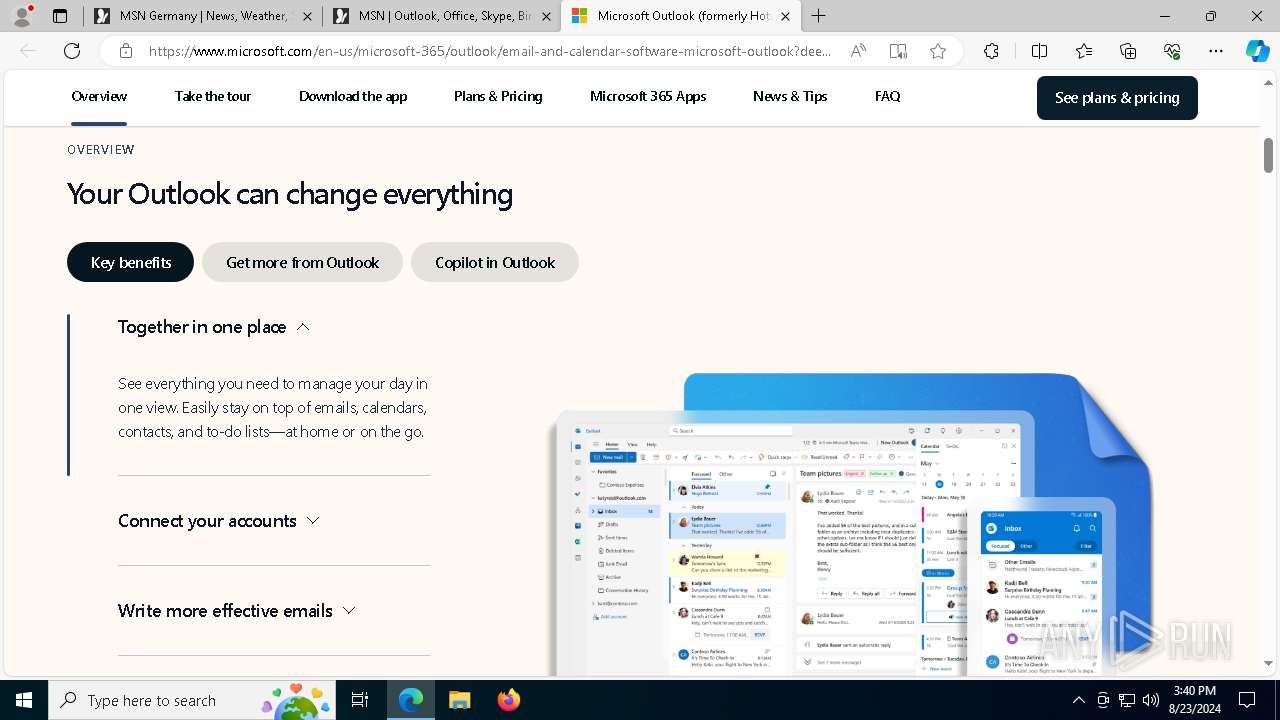Open Microsoft Edge from the taskbar

411,700
